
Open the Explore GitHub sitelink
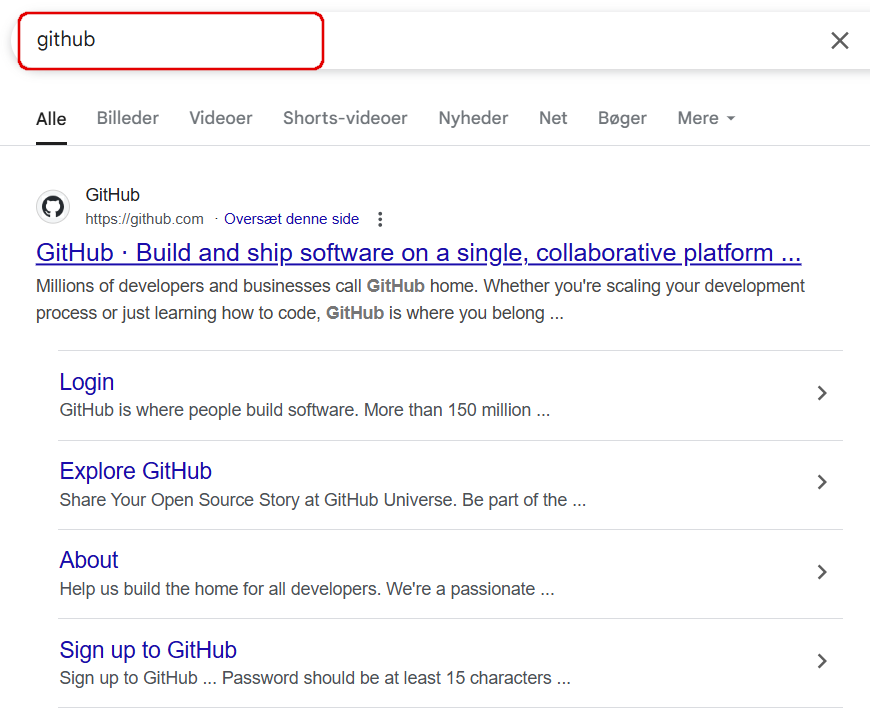(x=135, y=471)
